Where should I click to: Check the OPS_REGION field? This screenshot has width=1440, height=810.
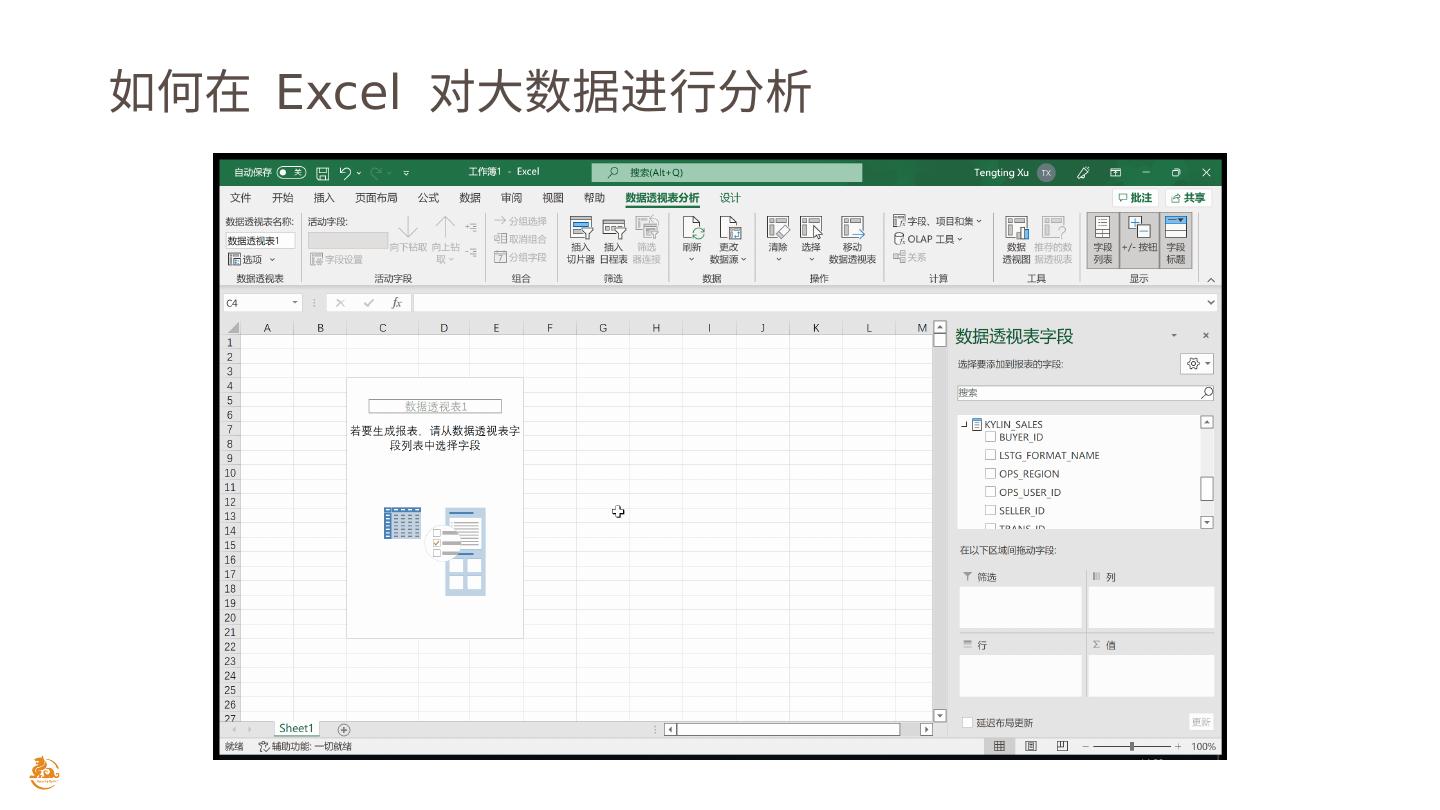991,474
